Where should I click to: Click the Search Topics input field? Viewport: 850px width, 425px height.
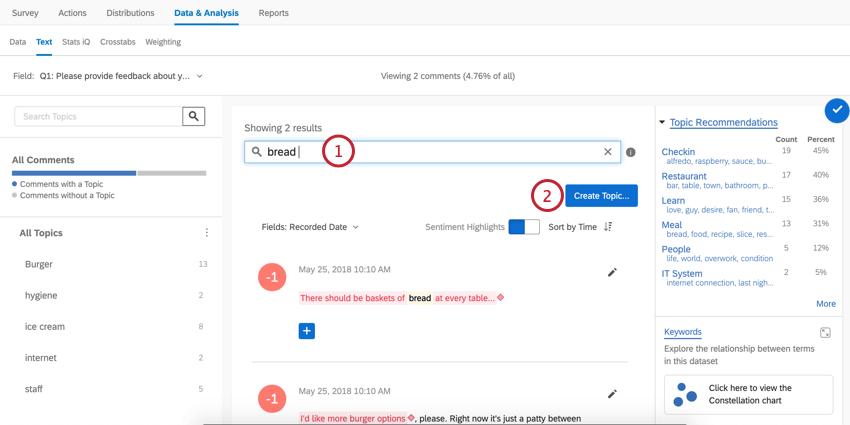98,117
